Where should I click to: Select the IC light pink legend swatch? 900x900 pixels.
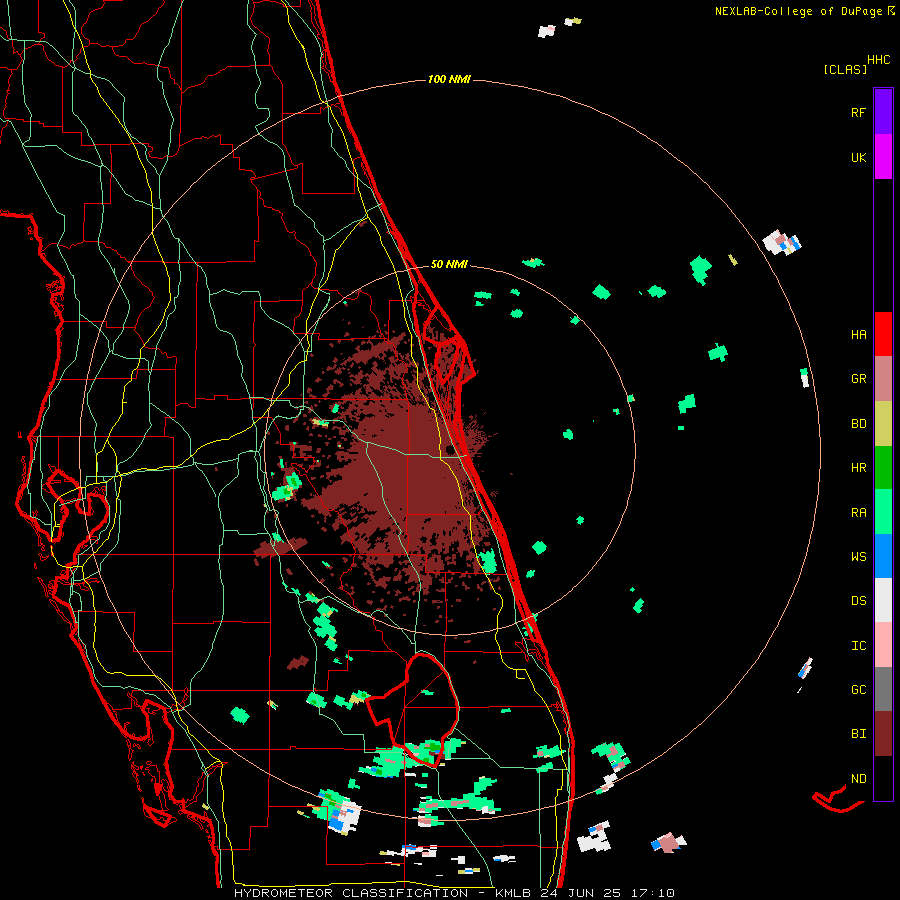click(x=883, y=645)
